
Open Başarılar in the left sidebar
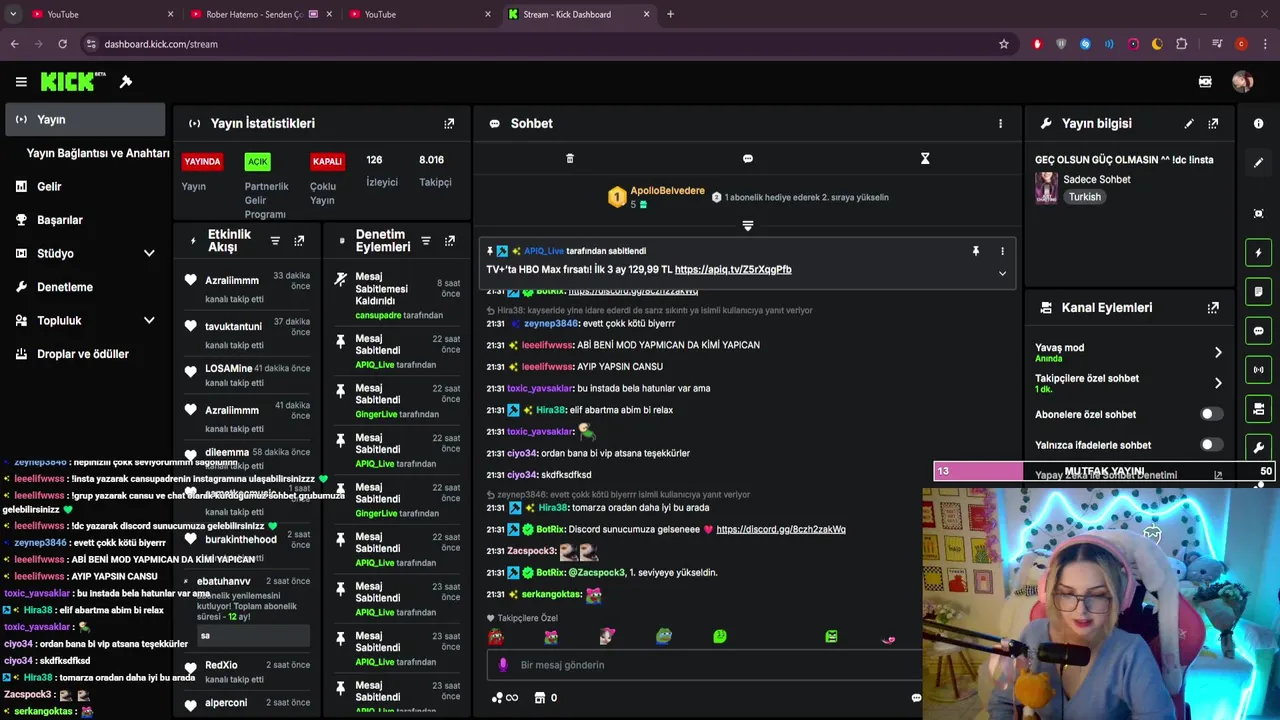(x=59, y=220)
